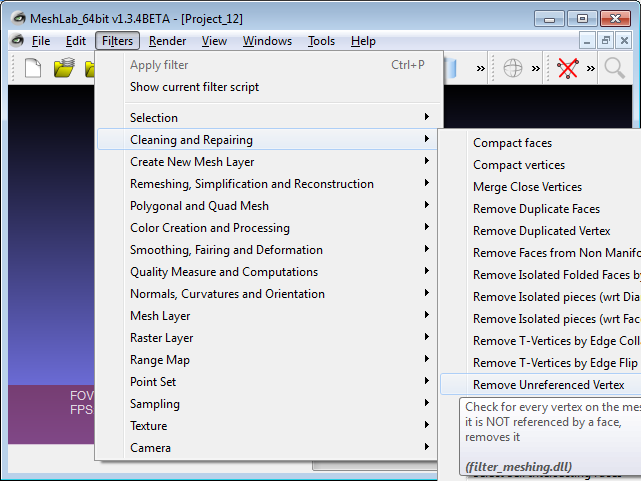The image size is (641, 481).
Task: Expand the Sampling submenu
Action: coord(267,404)
